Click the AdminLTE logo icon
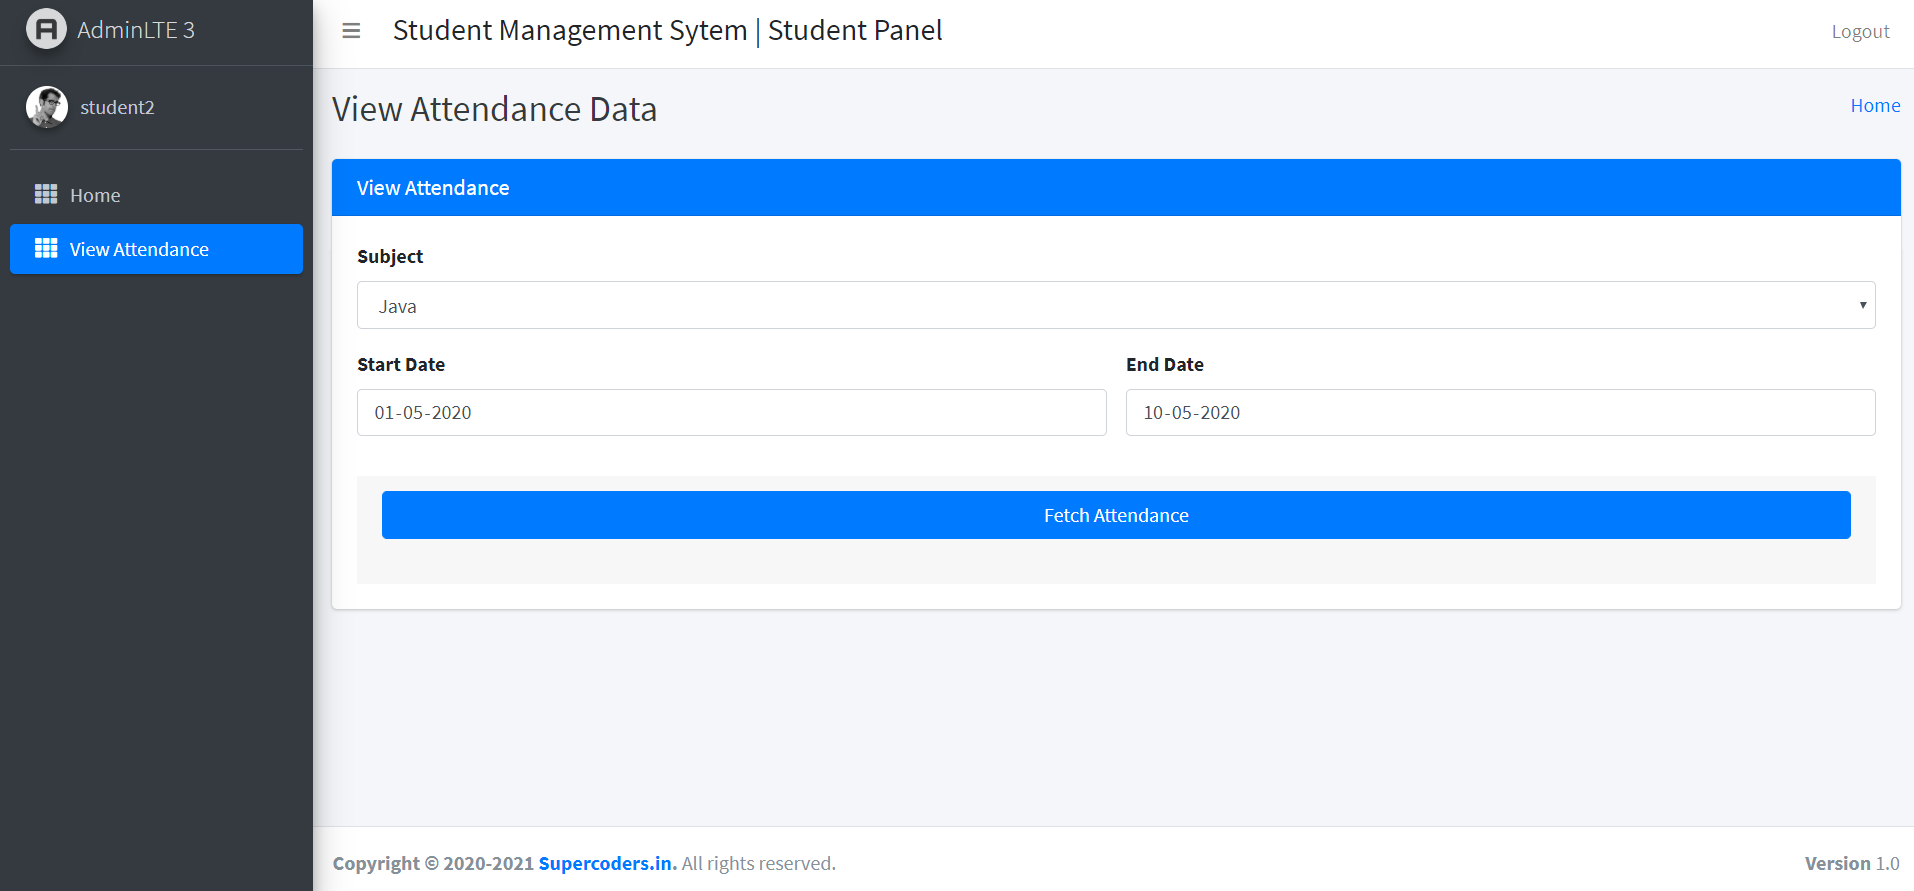Viewport: 1914px width, 891px height. coord(46,29)
